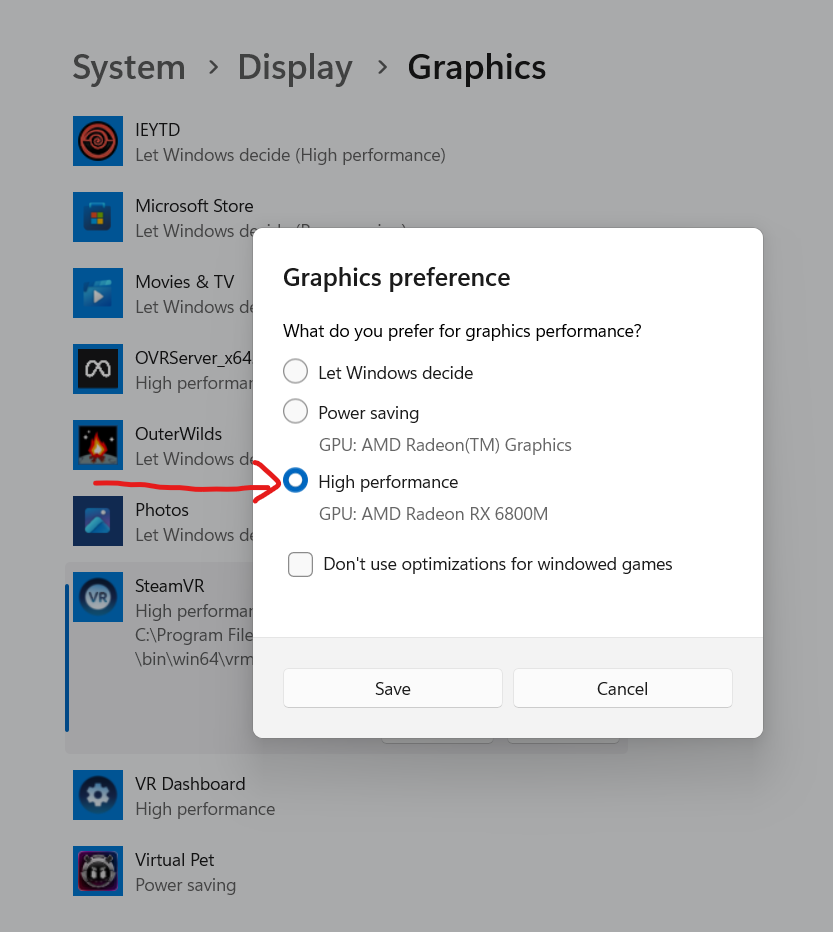
Task: Choose the Power saving radio button
Action: (295, 411)
